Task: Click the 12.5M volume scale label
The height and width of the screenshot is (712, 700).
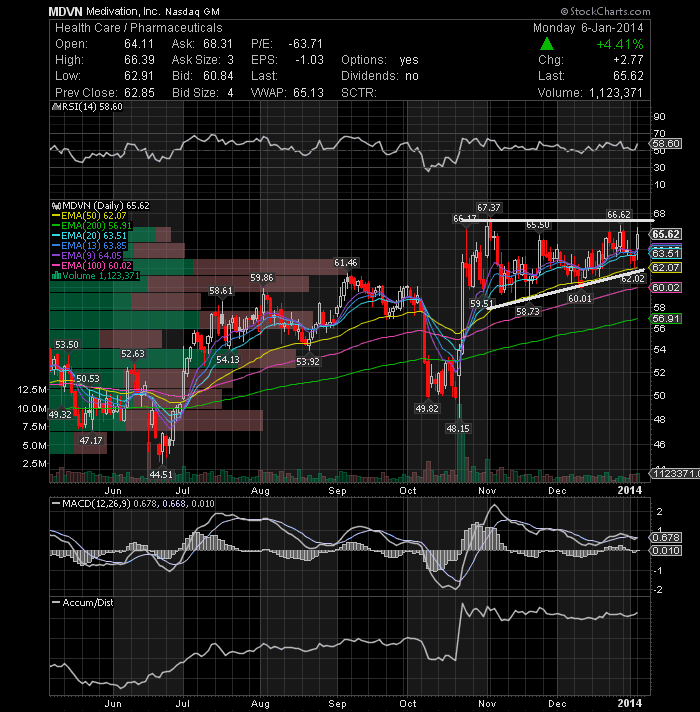Action: pos(32,390)
